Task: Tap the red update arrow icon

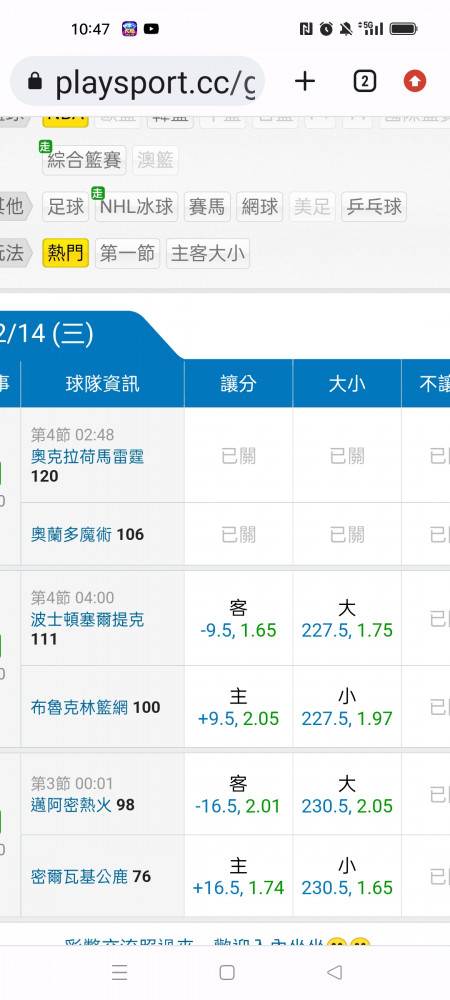Action: point(415,82)
